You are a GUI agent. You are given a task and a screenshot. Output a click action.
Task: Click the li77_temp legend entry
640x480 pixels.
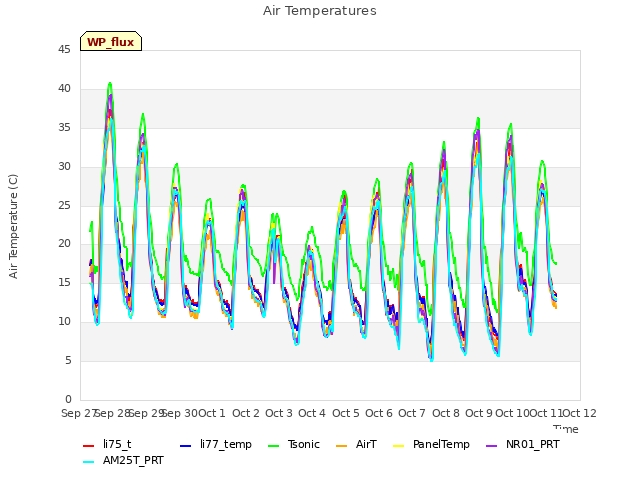coord(216,444)
